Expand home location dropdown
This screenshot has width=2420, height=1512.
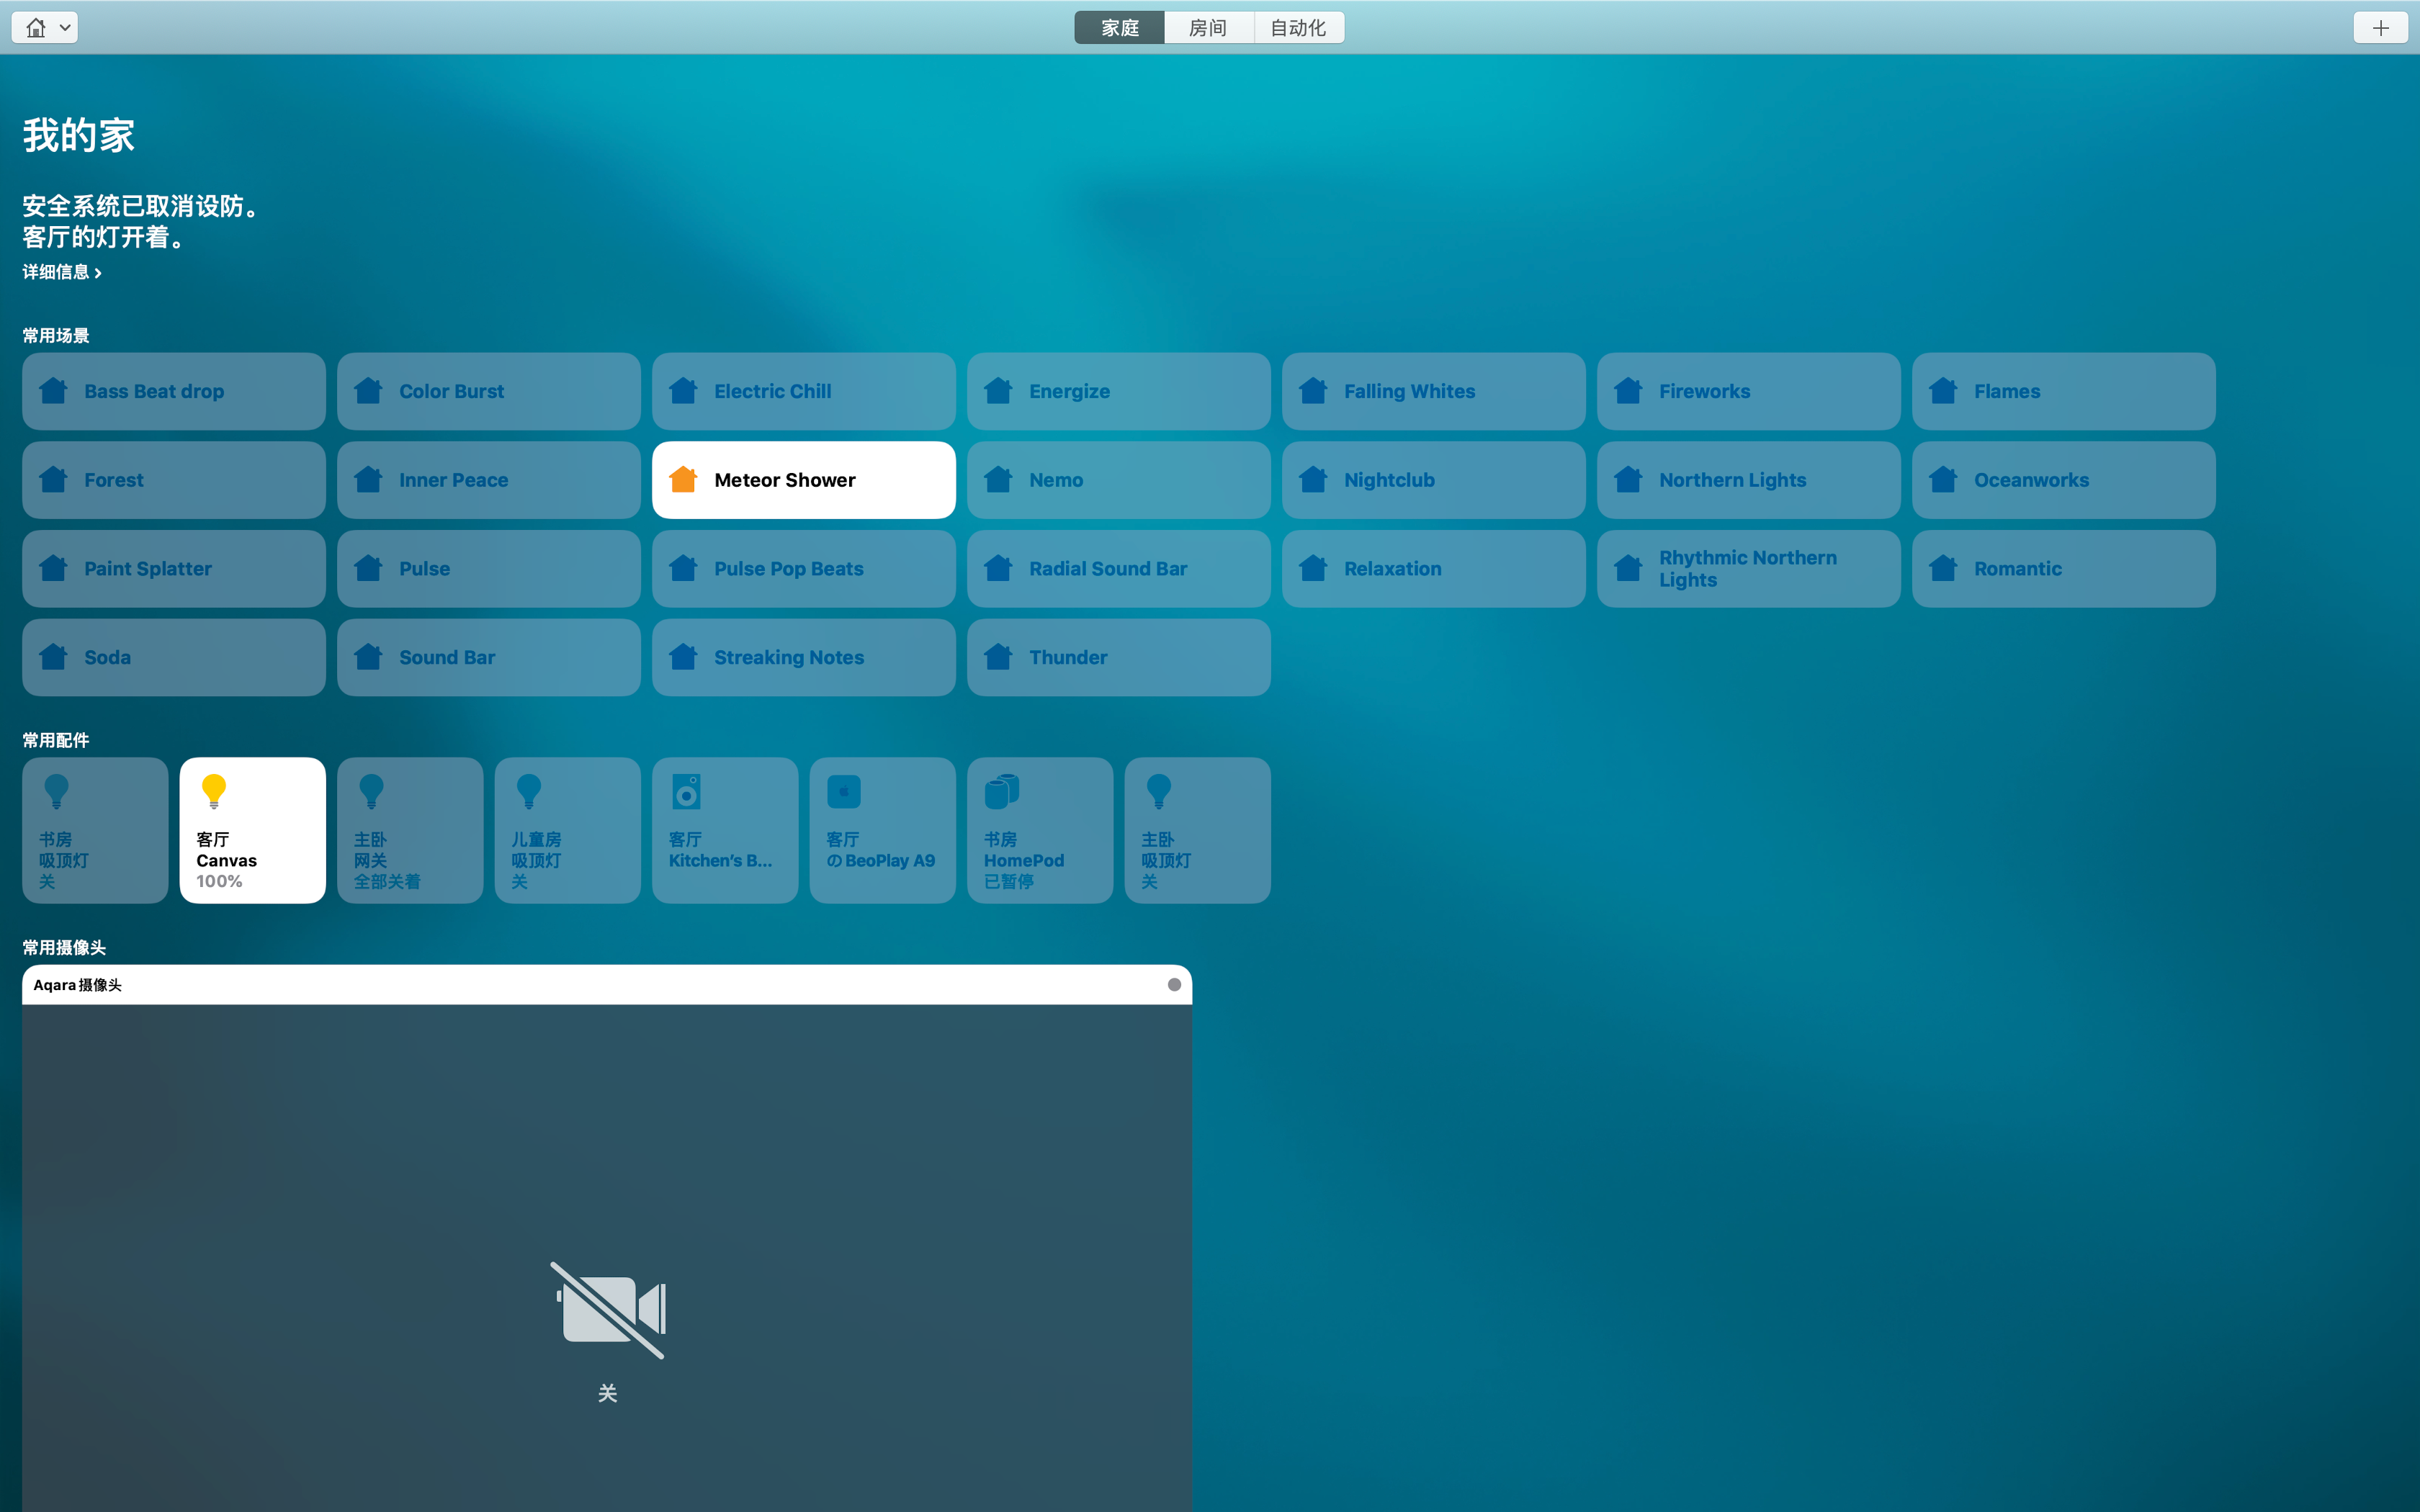tap(45, 26)
